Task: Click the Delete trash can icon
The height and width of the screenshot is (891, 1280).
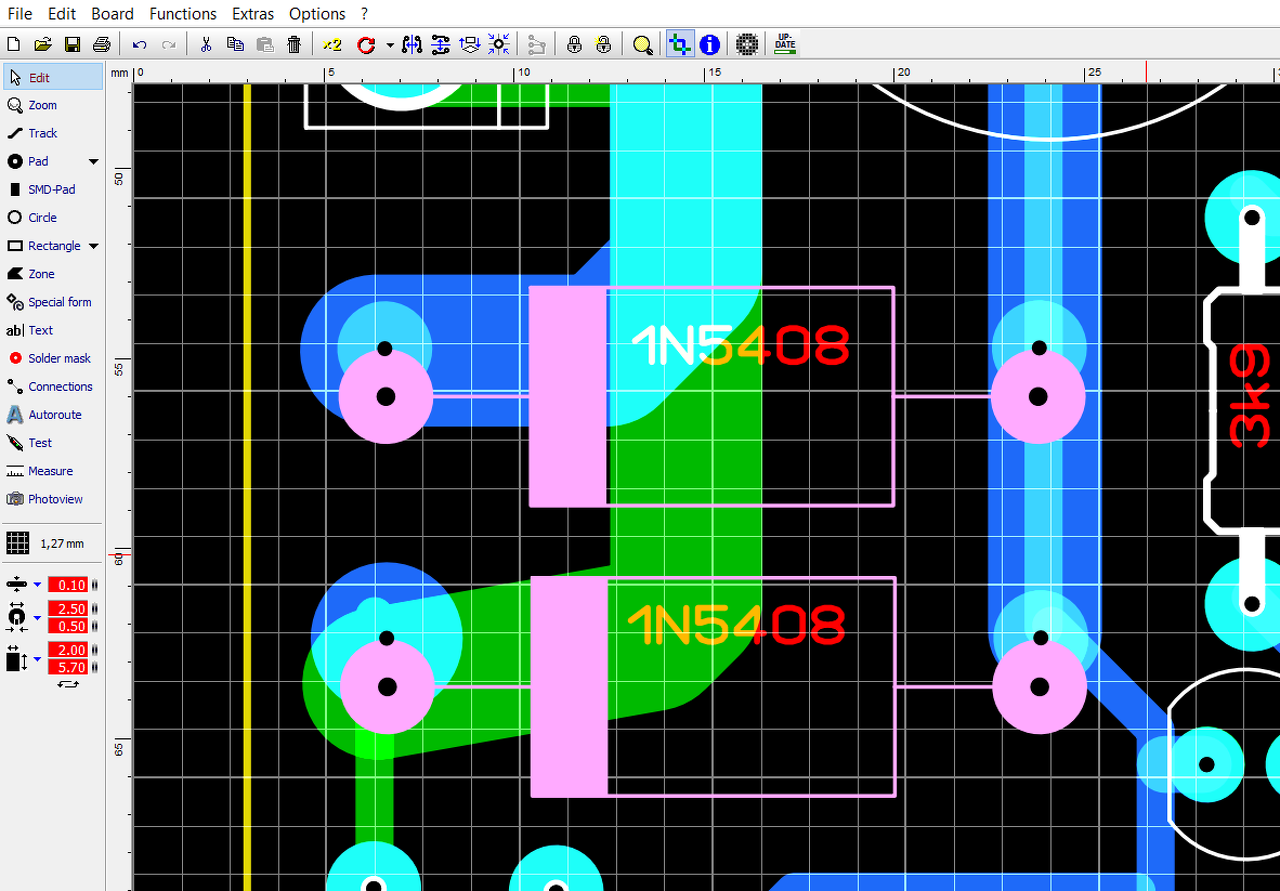Action: click(x=294, y=44)
